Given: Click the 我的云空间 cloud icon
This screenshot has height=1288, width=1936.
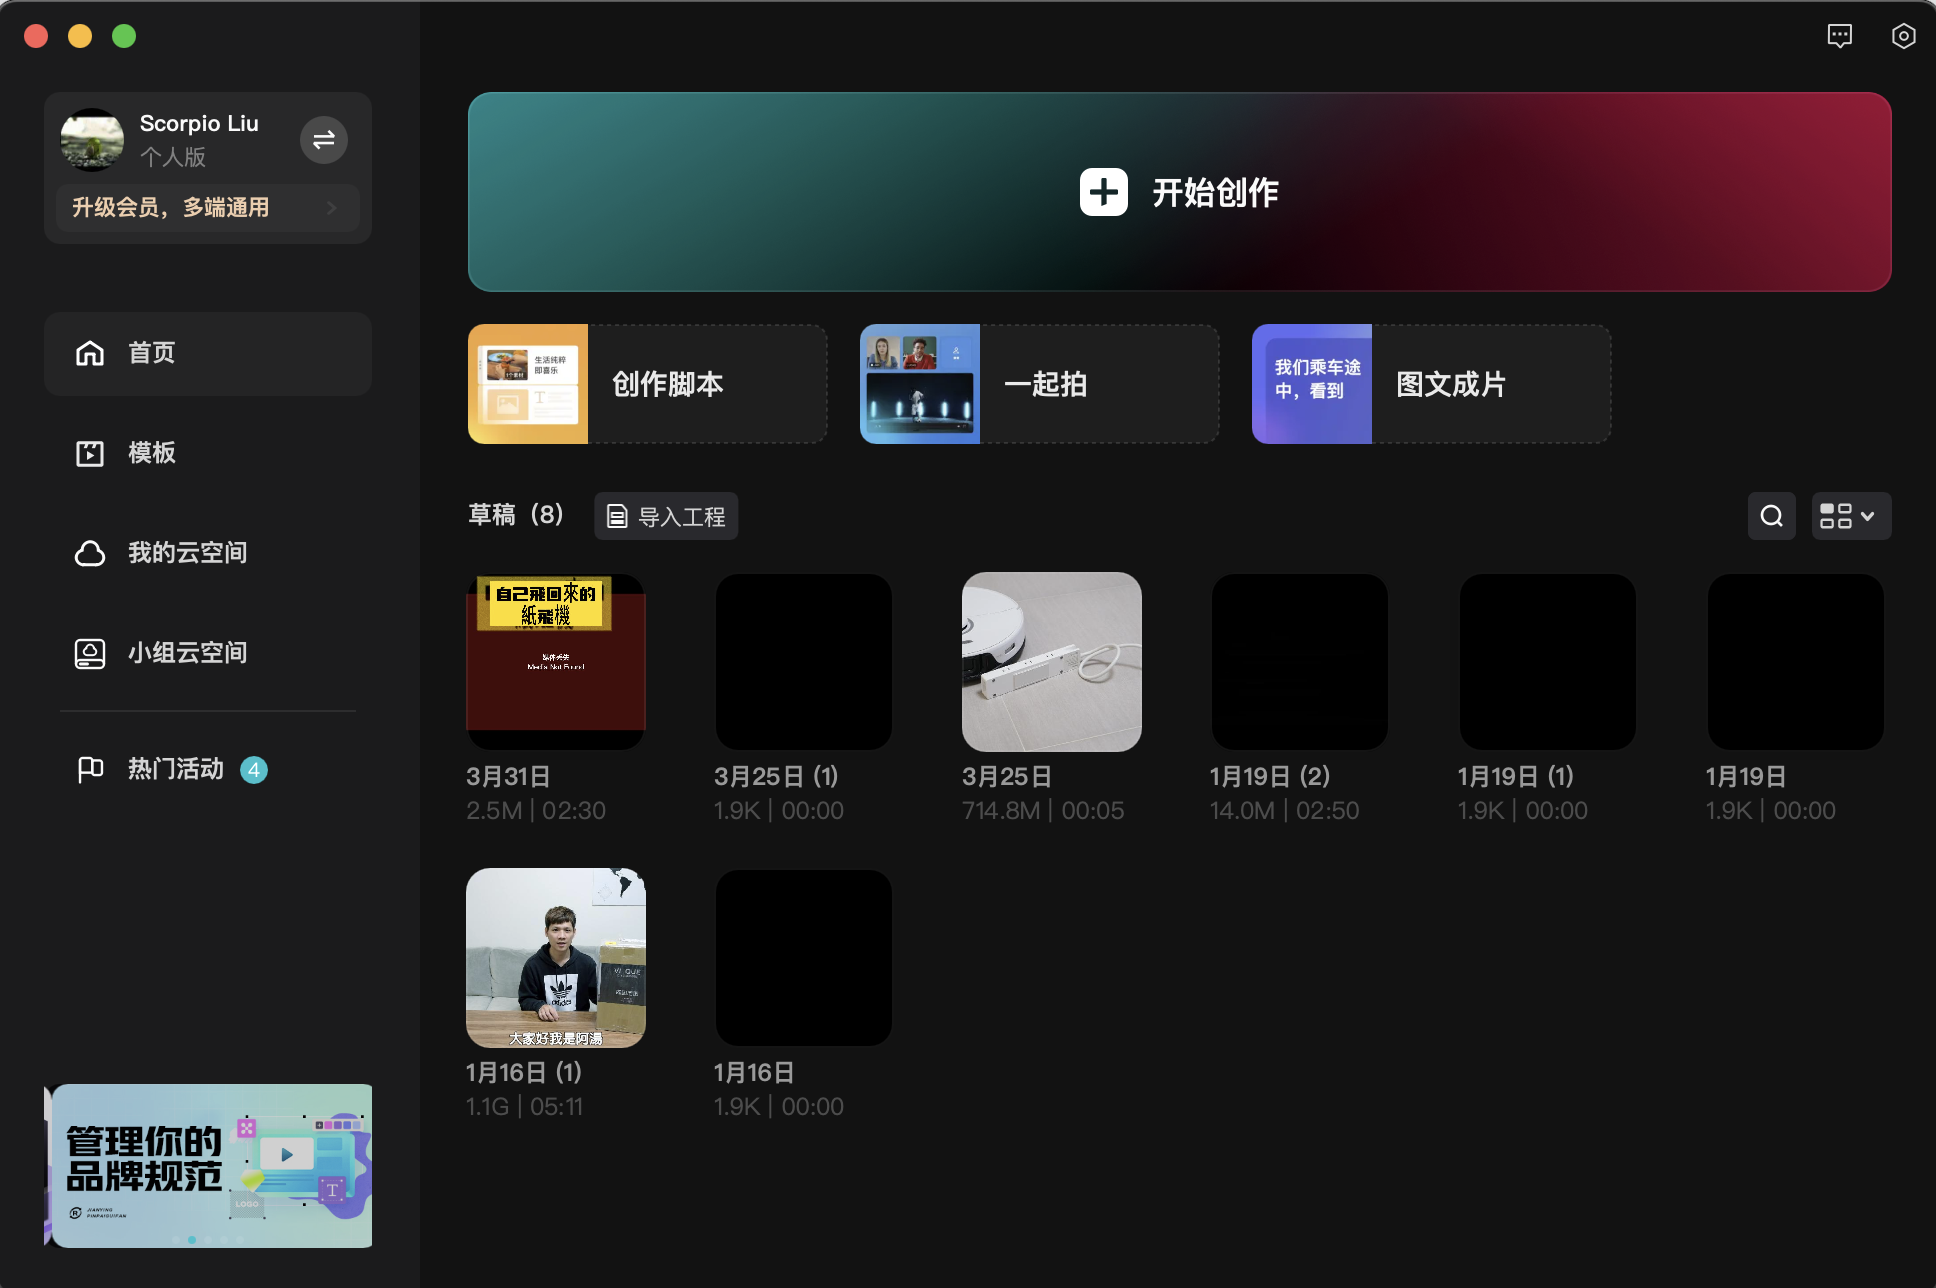Looking at the screenshot, I should coord(90,553).
